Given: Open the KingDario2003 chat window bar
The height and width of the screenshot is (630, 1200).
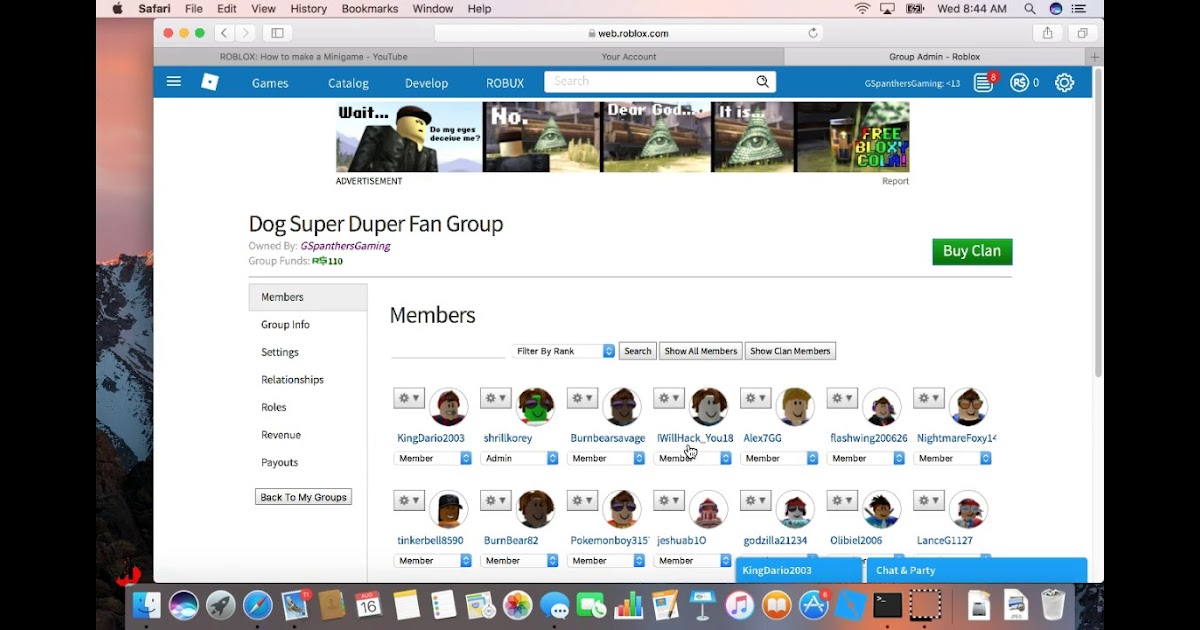Looking at the screenshot, I should pos(799,570).
